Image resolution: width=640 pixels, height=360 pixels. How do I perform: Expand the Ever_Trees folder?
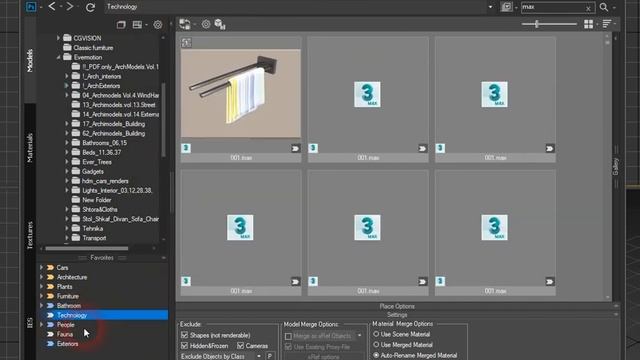tap(67, 162)
